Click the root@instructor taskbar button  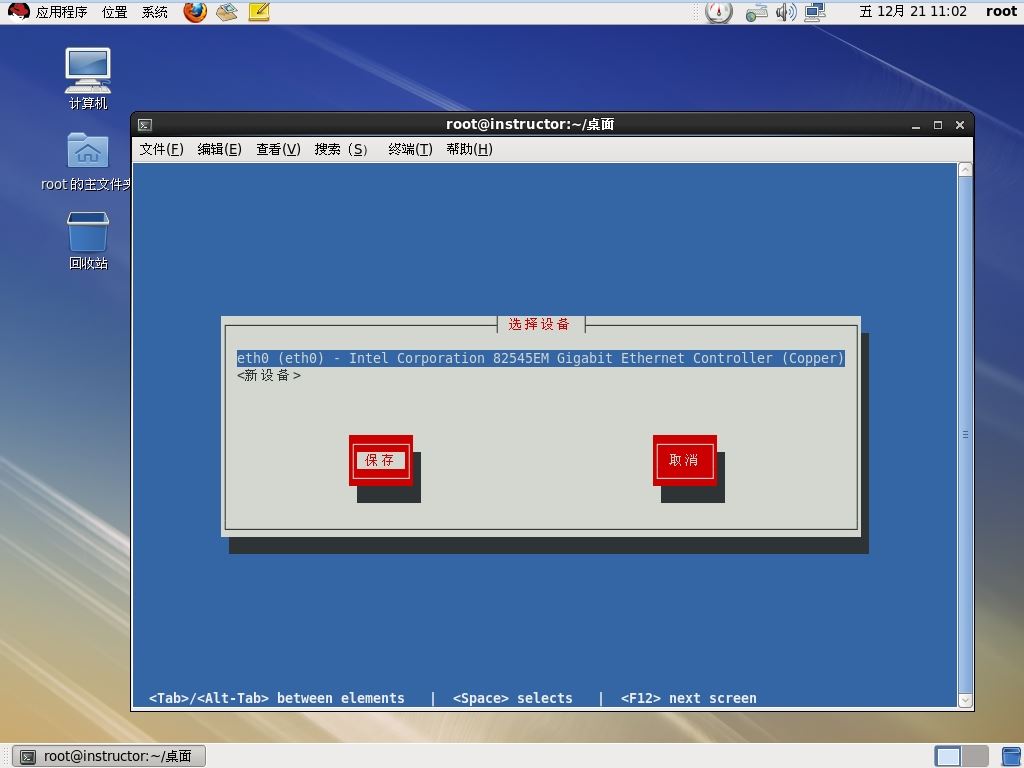(x=109, y=756)
